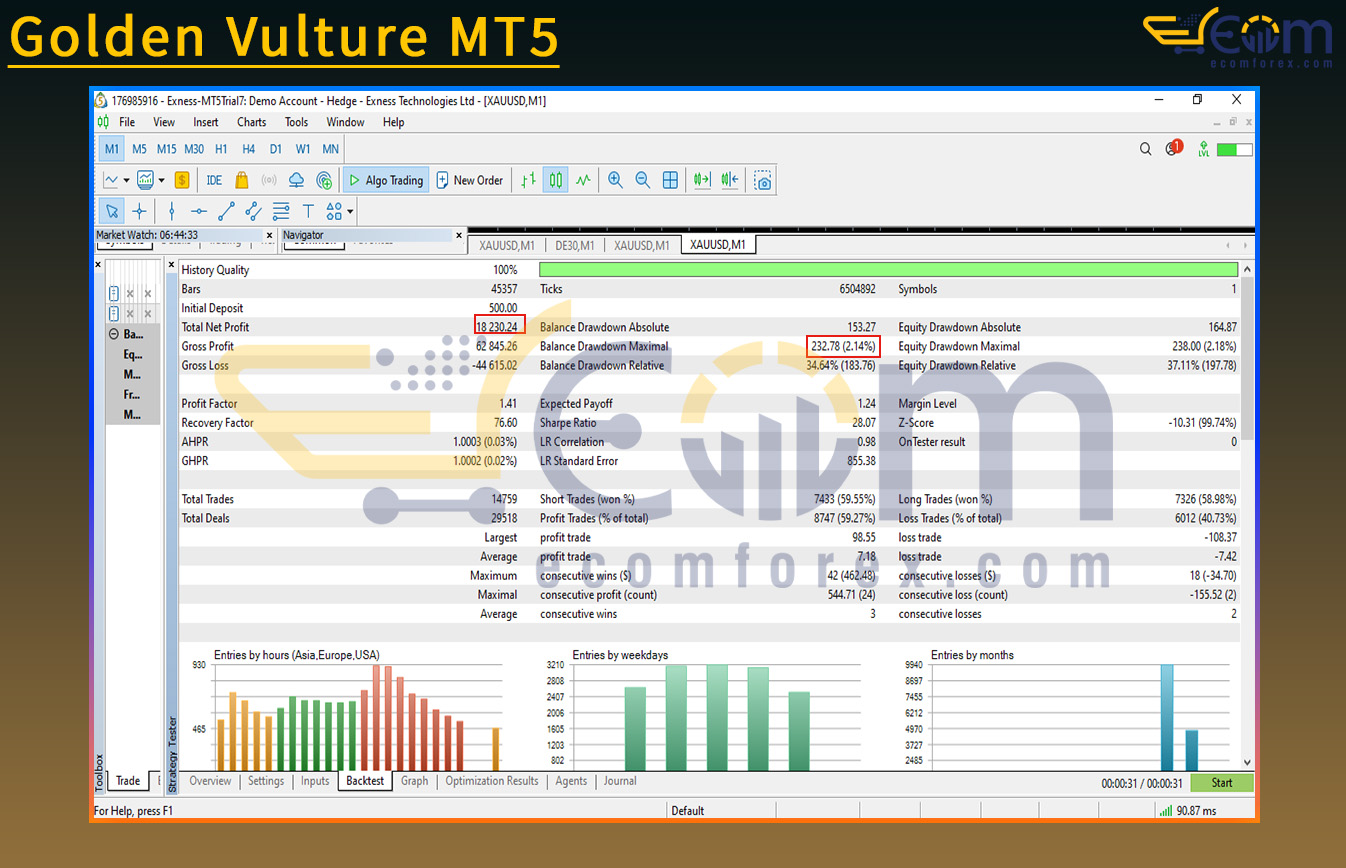Click the signals broadcast icon

pos(268,180)
